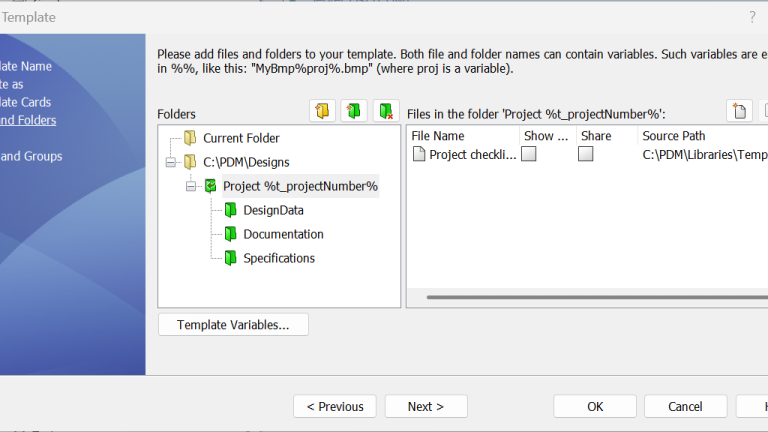Click the green add new folder icon
Image resolution: width=768 pixels, height=432 pixels.
(x=354, y=111)
